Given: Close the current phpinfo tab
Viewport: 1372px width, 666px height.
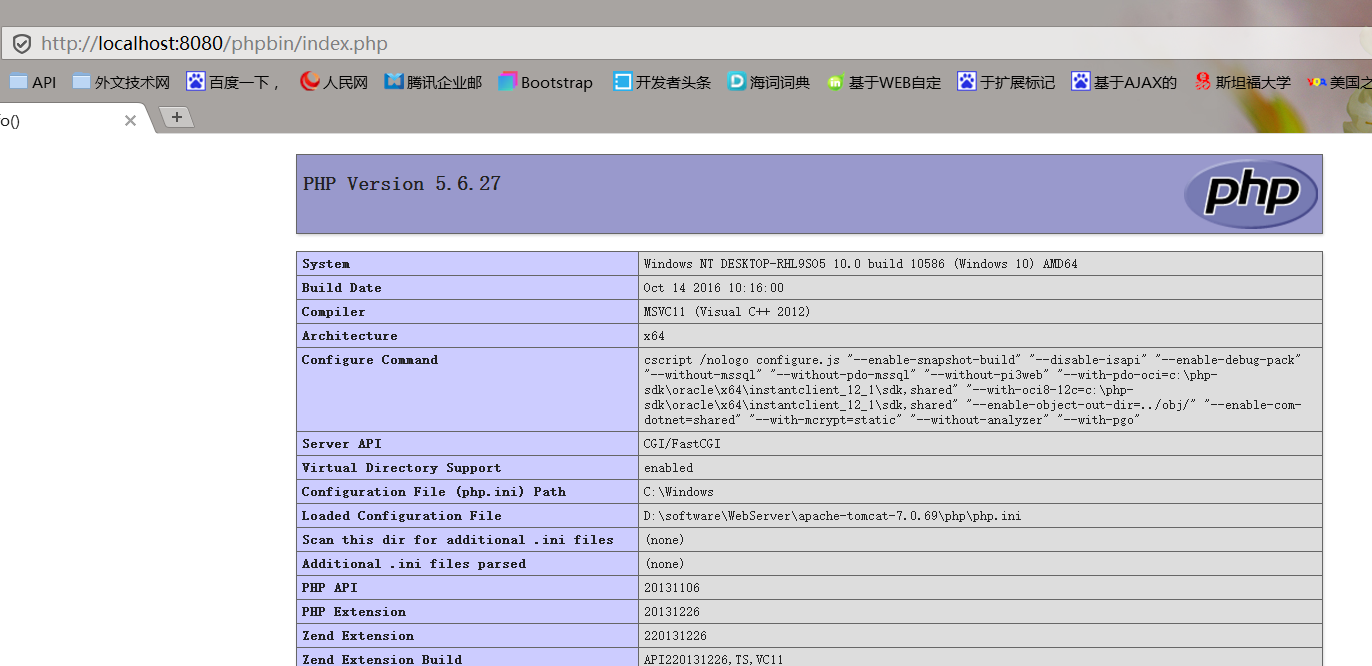Looking at the screenshot, I should [130, 120].
